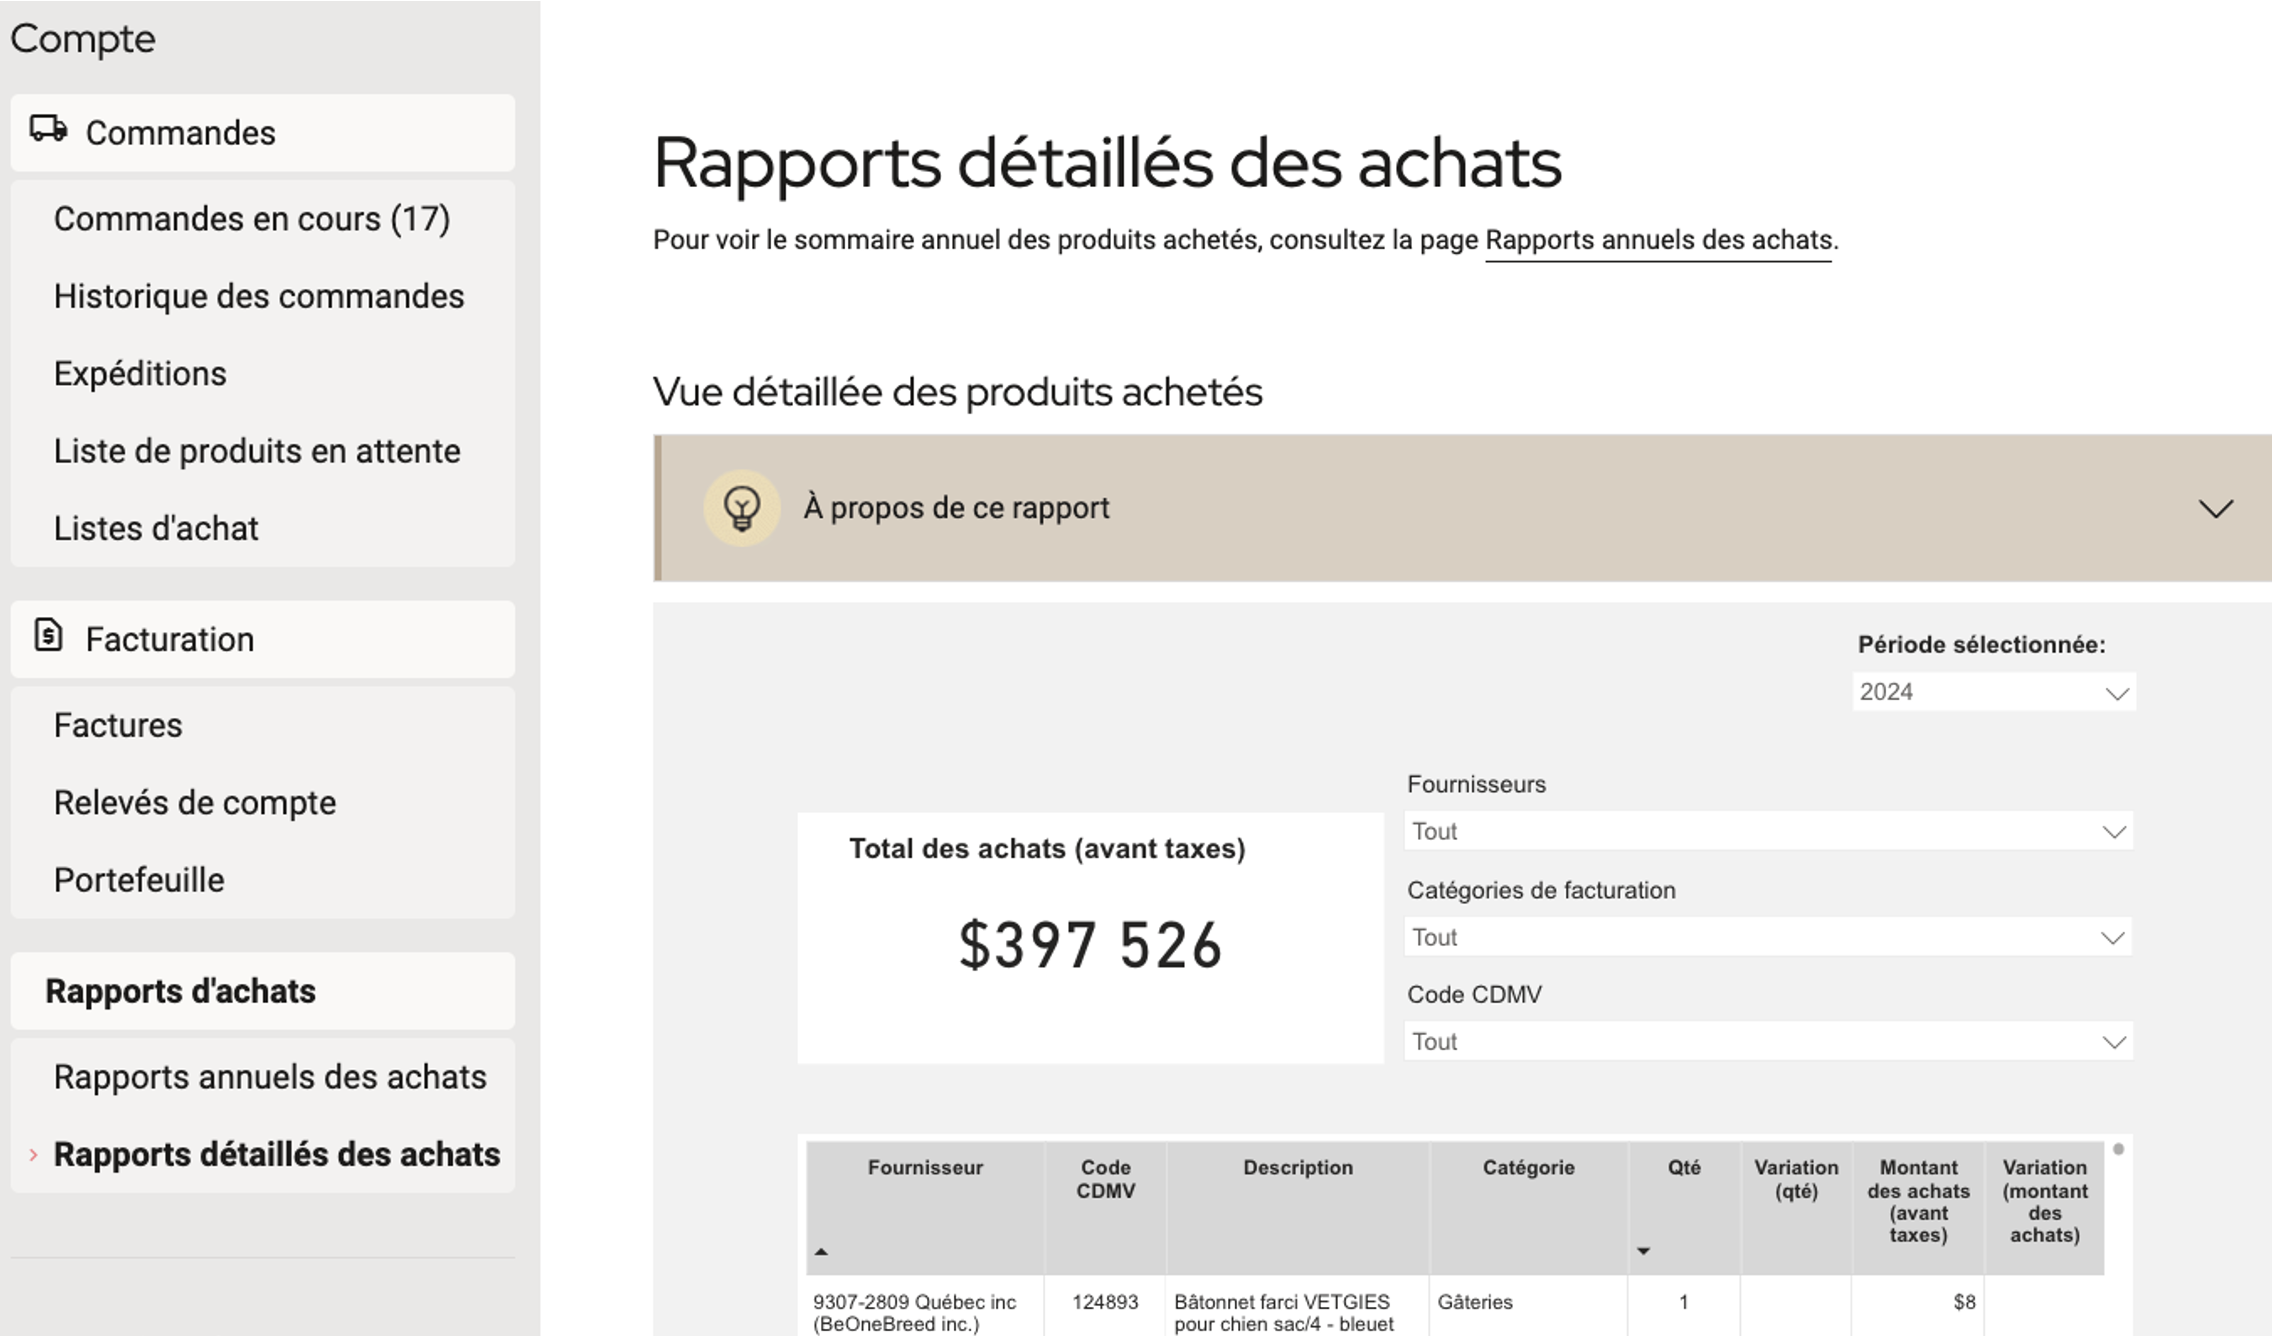Screen dimensions: 2272x1336
Task: Open the Période sélectionnée 2024 dropdown
Action: 1993,692
